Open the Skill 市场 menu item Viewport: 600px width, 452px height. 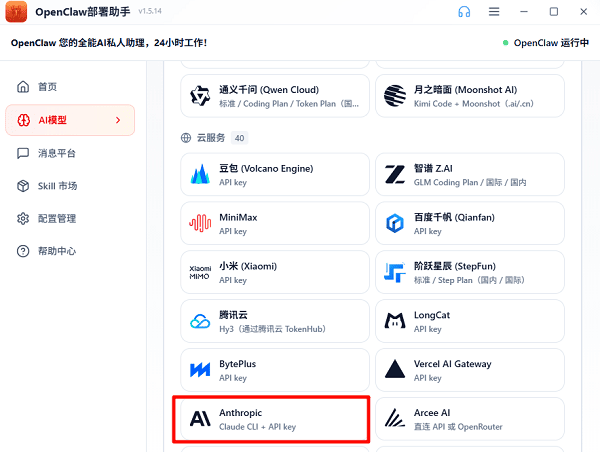point(70,186)
